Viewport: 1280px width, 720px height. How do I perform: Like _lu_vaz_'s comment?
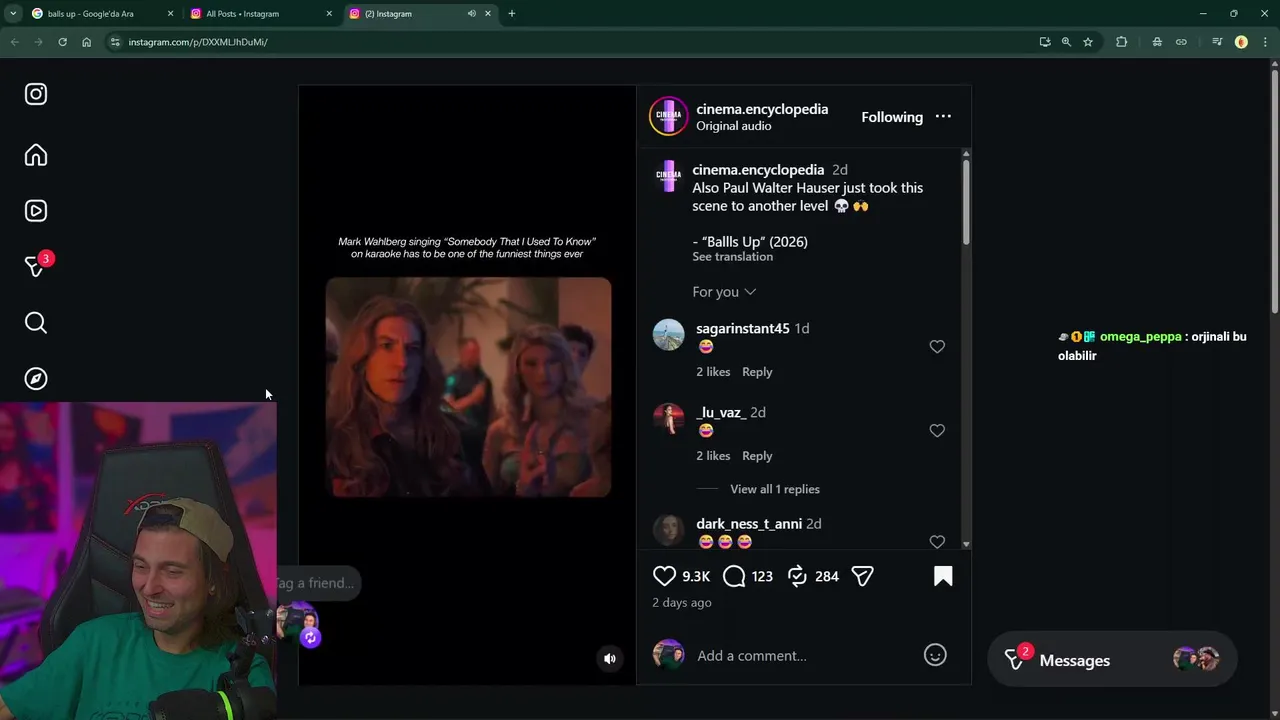point(937,430)
